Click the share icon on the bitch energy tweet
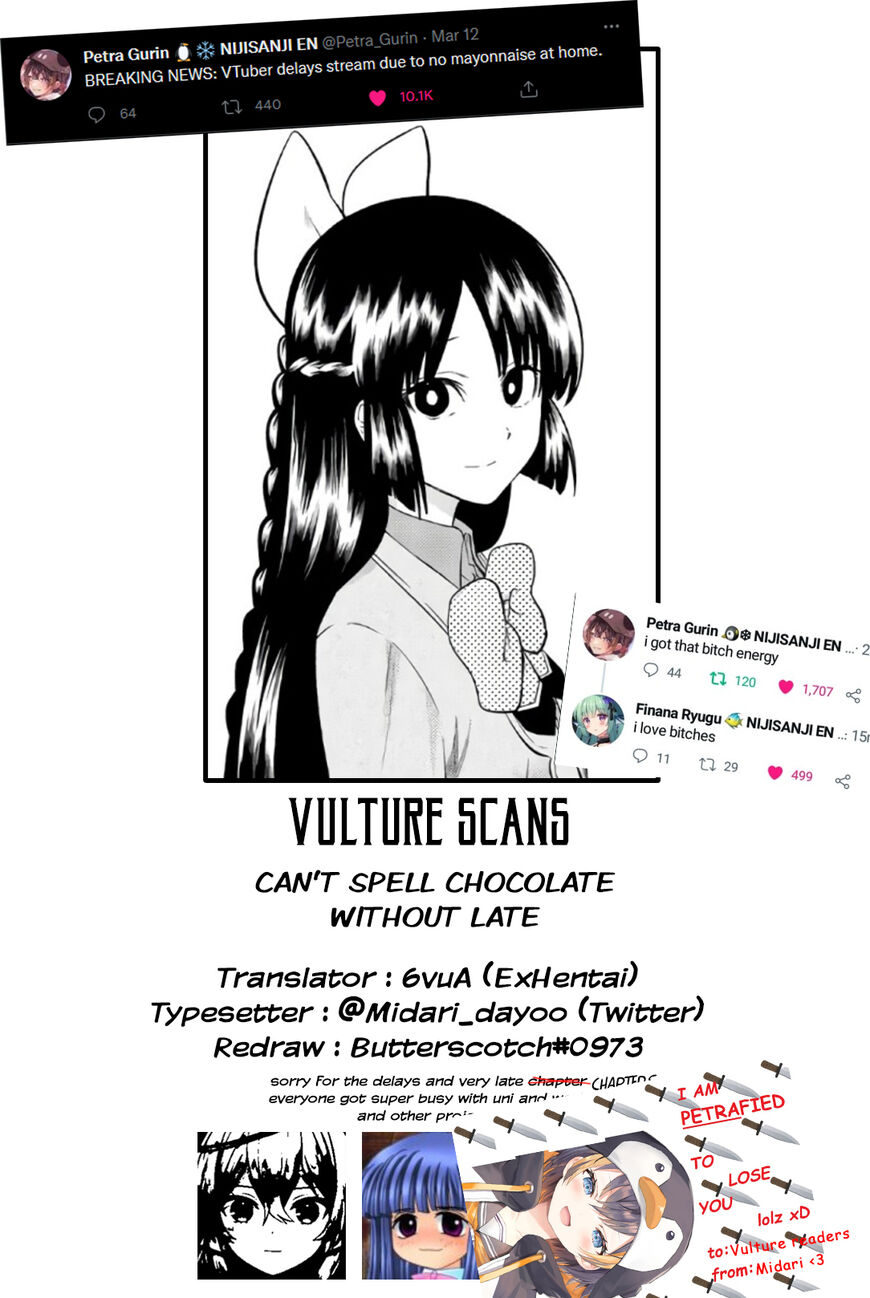The height and width of the screenshot is (1298, 870). (x=853, y=695)
